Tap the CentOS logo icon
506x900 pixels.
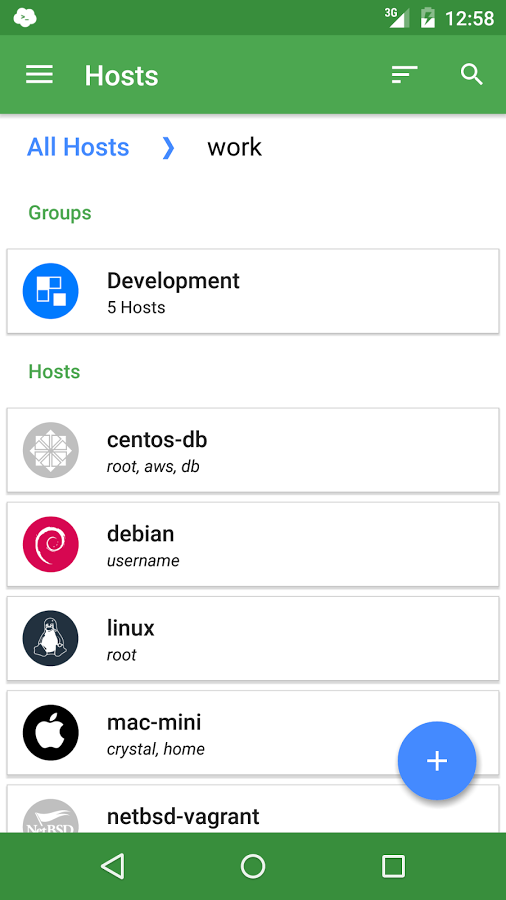coord(50,450)
